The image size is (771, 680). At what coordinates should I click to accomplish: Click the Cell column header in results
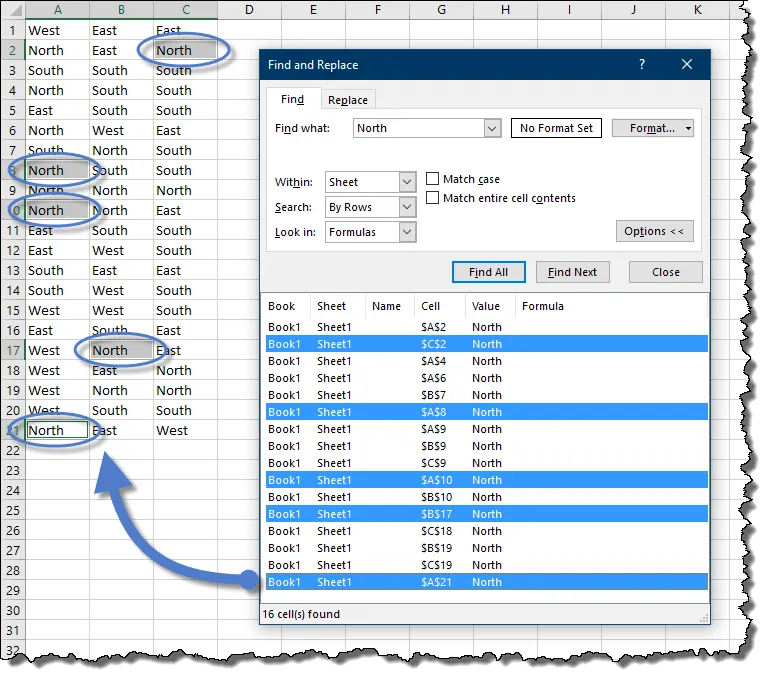click(x=440, y=306)
